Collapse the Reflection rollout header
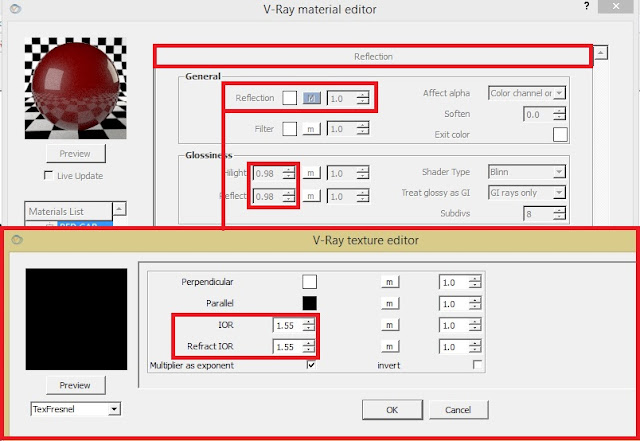Image resolution: width=640 pixels, height=441 pixels. point(373,56)
